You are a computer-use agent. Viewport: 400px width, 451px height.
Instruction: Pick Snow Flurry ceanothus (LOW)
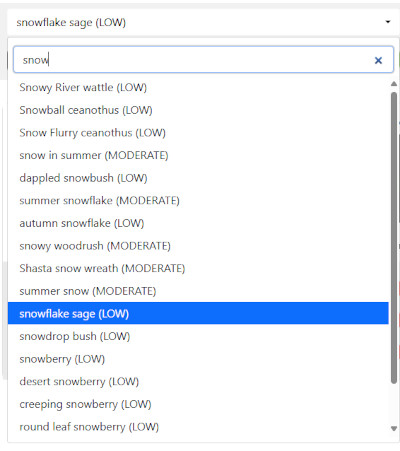[x=198, y=133]
